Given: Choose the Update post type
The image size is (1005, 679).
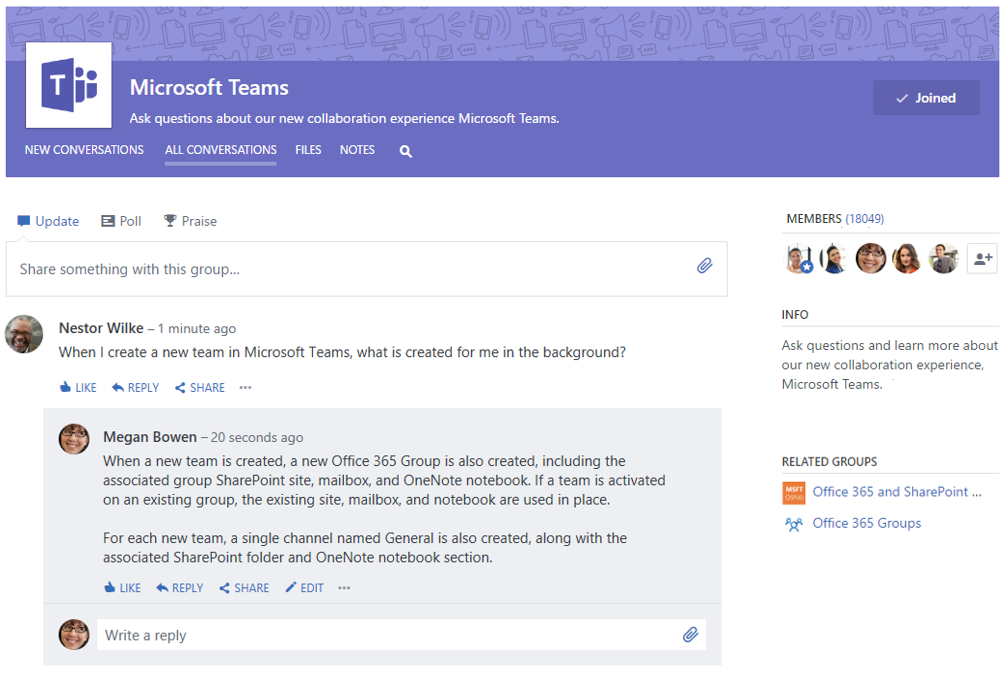Looking at the screenshot, I should tap(48, 221).
